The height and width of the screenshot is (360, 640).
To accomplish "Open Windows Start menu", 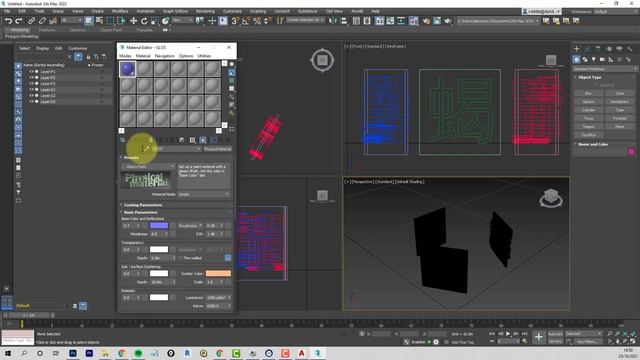I will pyautogui.click(x=7, y=353).
